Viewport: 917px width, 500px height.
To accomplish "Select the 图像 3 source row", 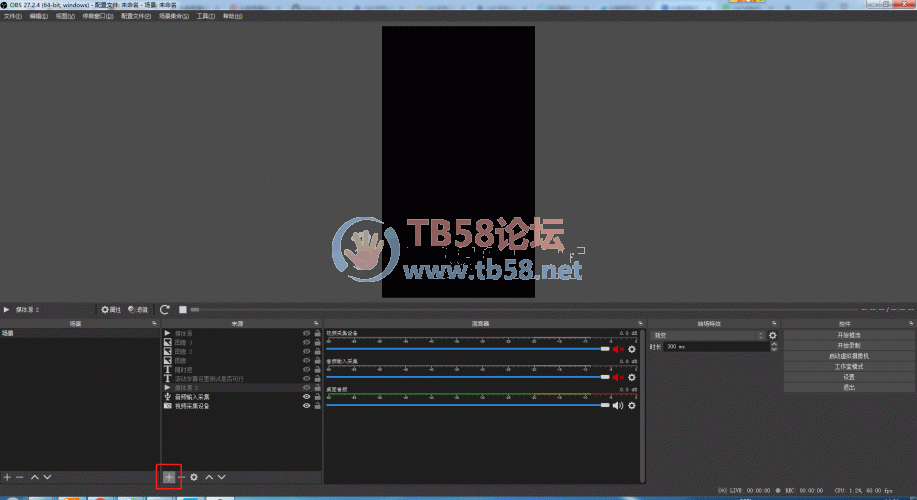I will 242,342.
